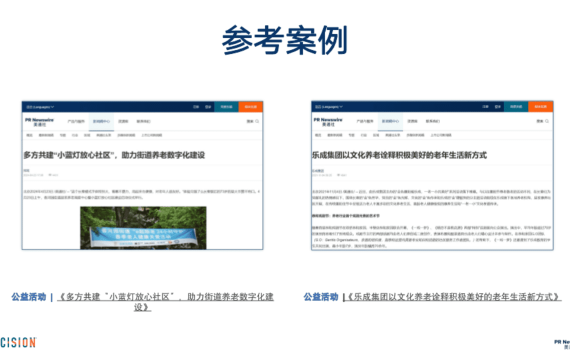Screen dimensions: 570x360
Task: Click the CISION logo at bottom left
Action: coord(18,342)
